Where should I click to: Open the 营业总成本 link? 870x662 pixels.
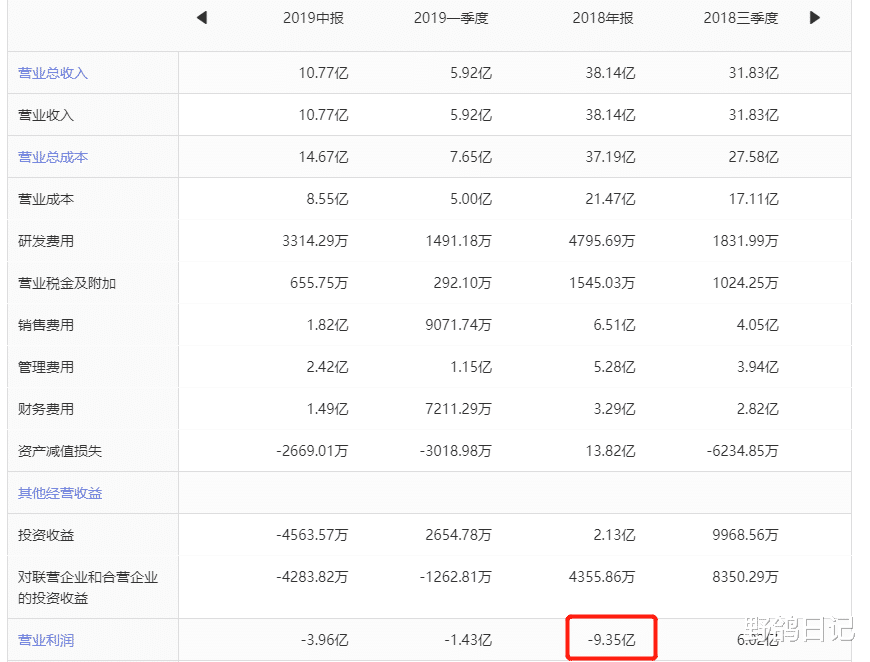point(53,157)
